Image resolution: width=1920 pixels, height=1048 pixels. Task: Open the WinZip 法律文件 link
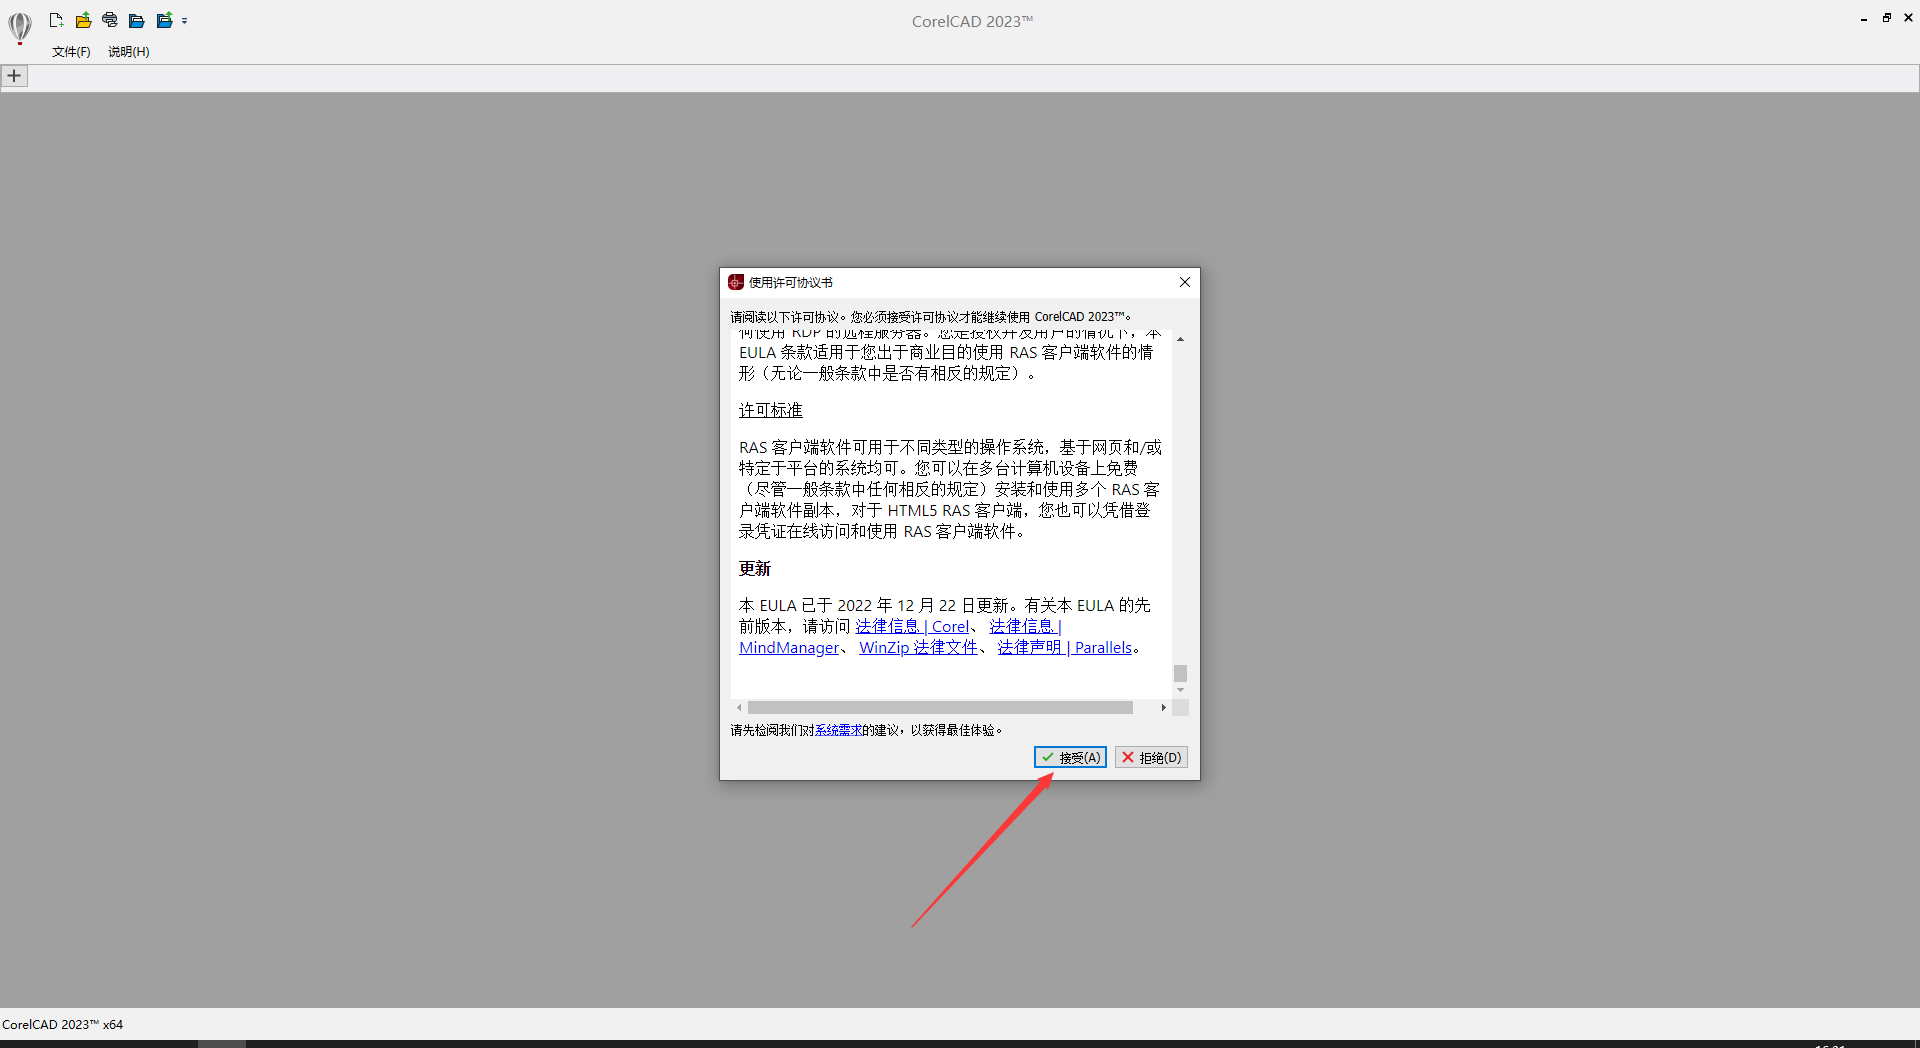point(918,647)
